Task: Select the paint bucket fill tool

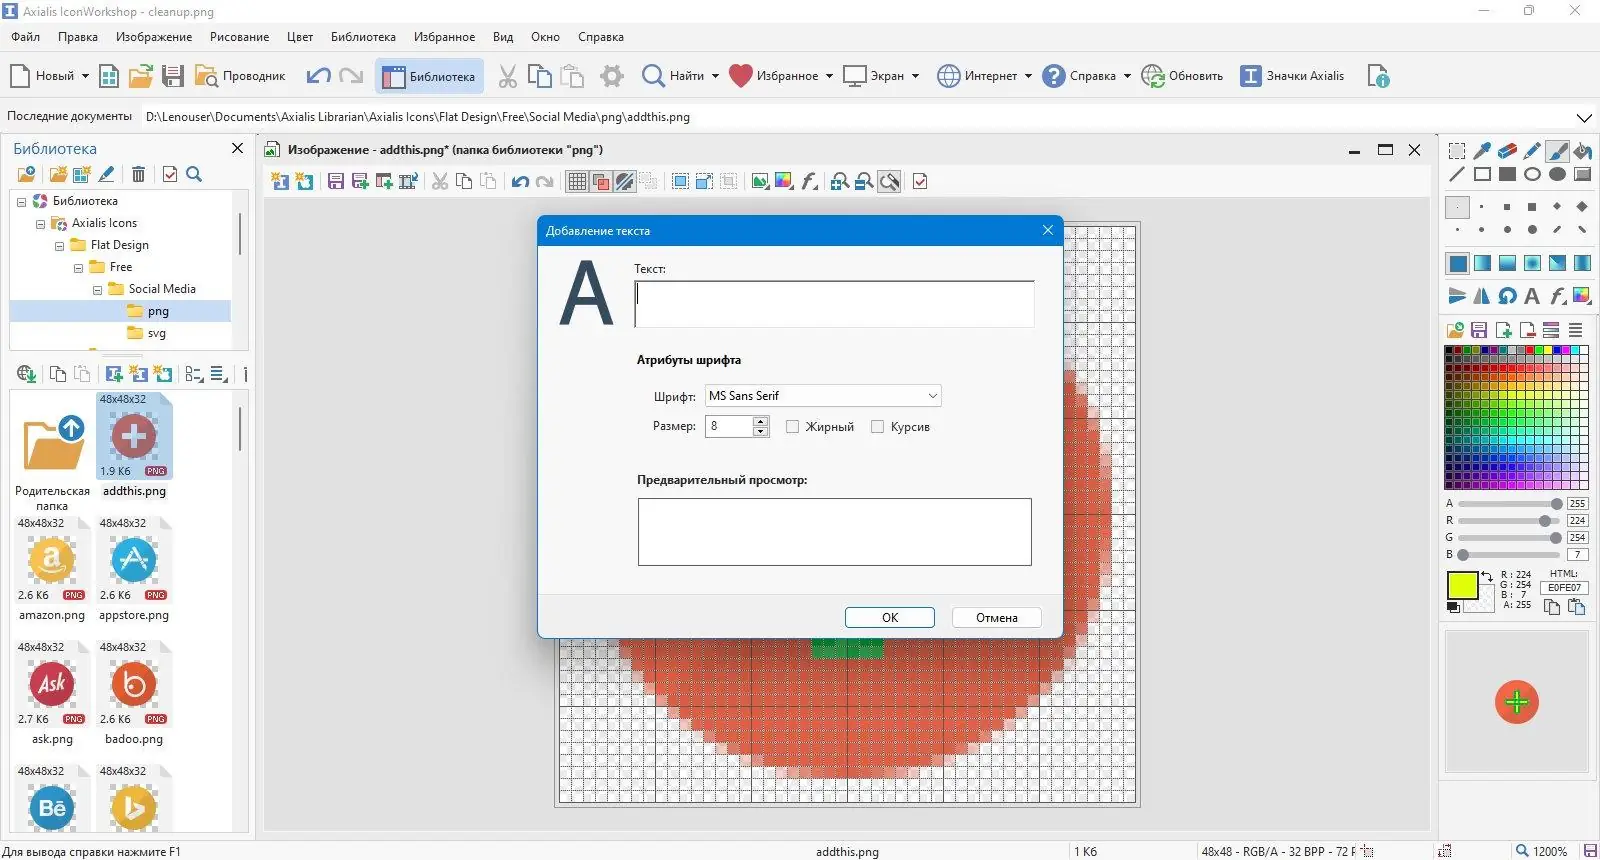Action: point(1582,151)
